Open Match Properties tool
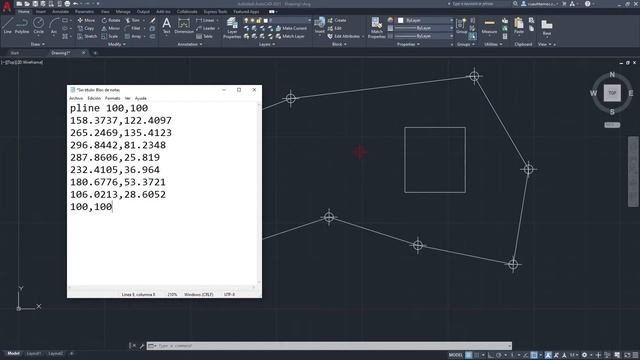Screen dimensions: 640x360 point(376,28)
